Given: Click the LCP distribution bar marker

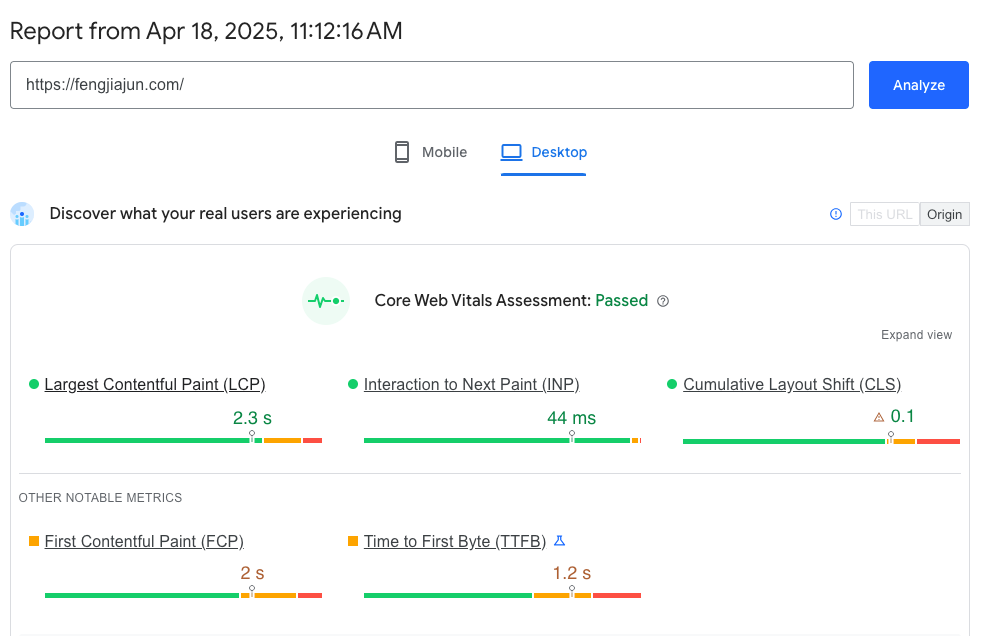Looking at the screenshot, I should [252, 437].
